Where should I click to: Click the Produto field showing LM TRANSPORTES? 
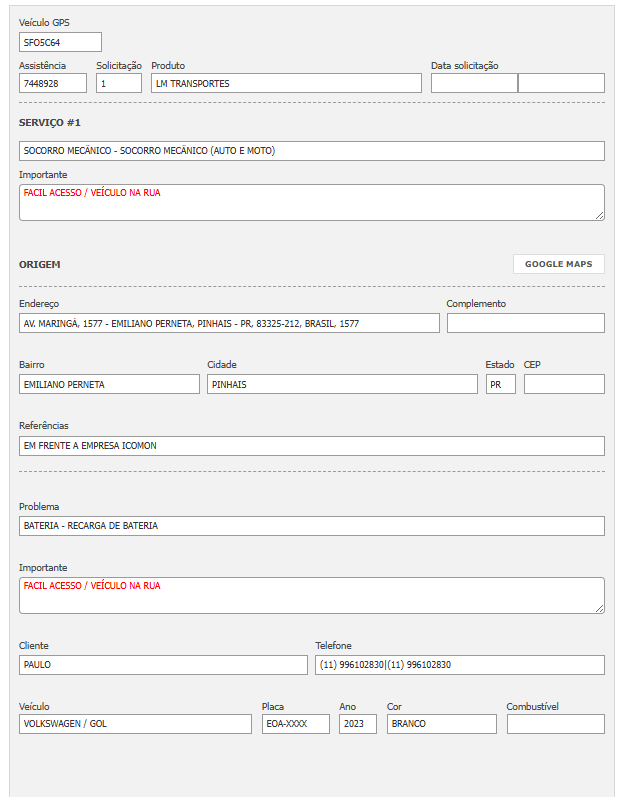coord(286,83)
